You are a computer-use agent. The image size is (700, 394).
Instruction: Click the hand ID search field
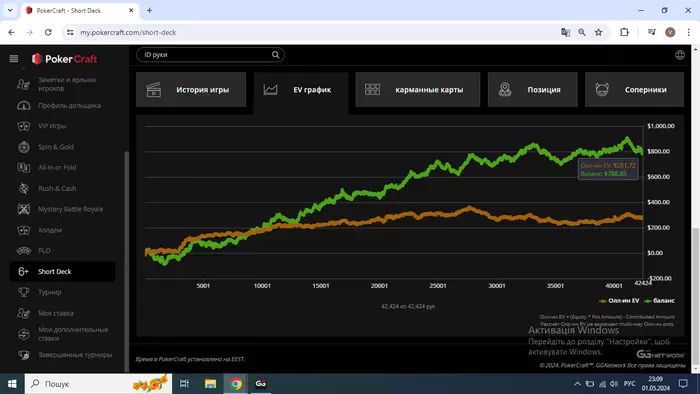[210, 55]
